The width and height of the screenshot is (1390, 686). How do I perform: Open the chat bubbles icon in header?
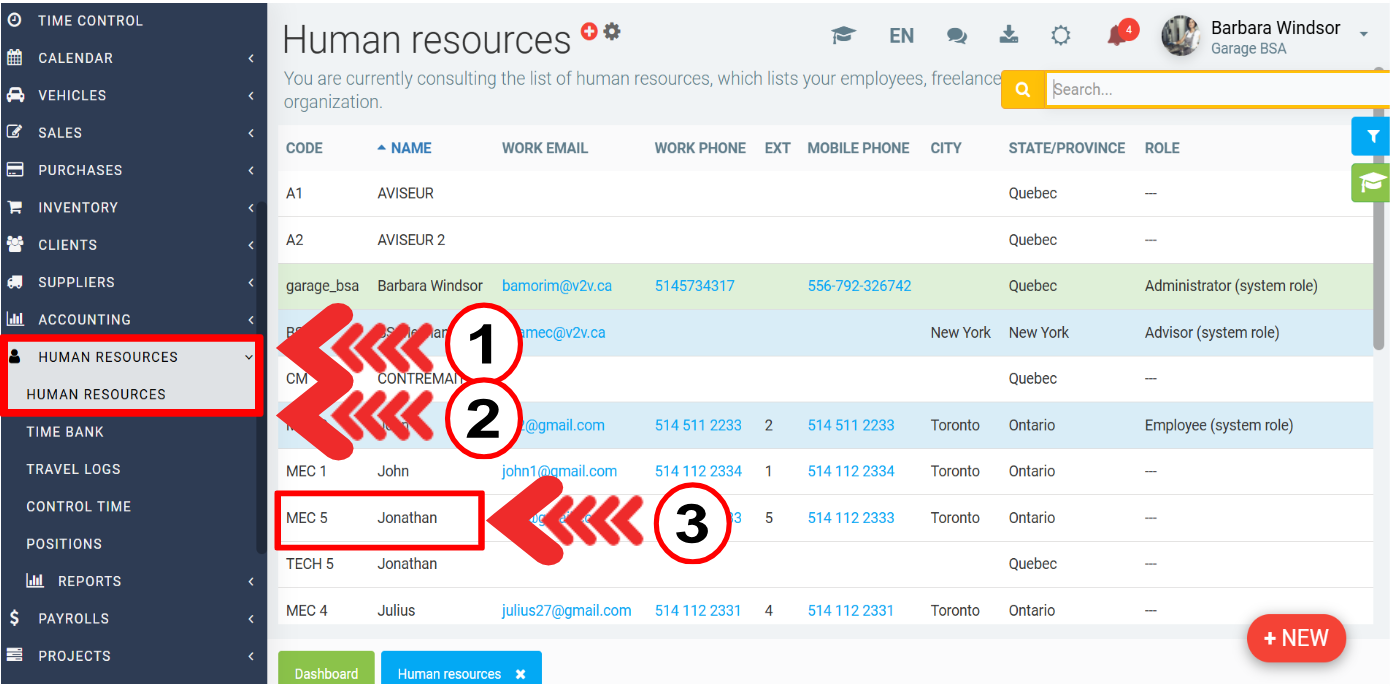tap(957, 36)
